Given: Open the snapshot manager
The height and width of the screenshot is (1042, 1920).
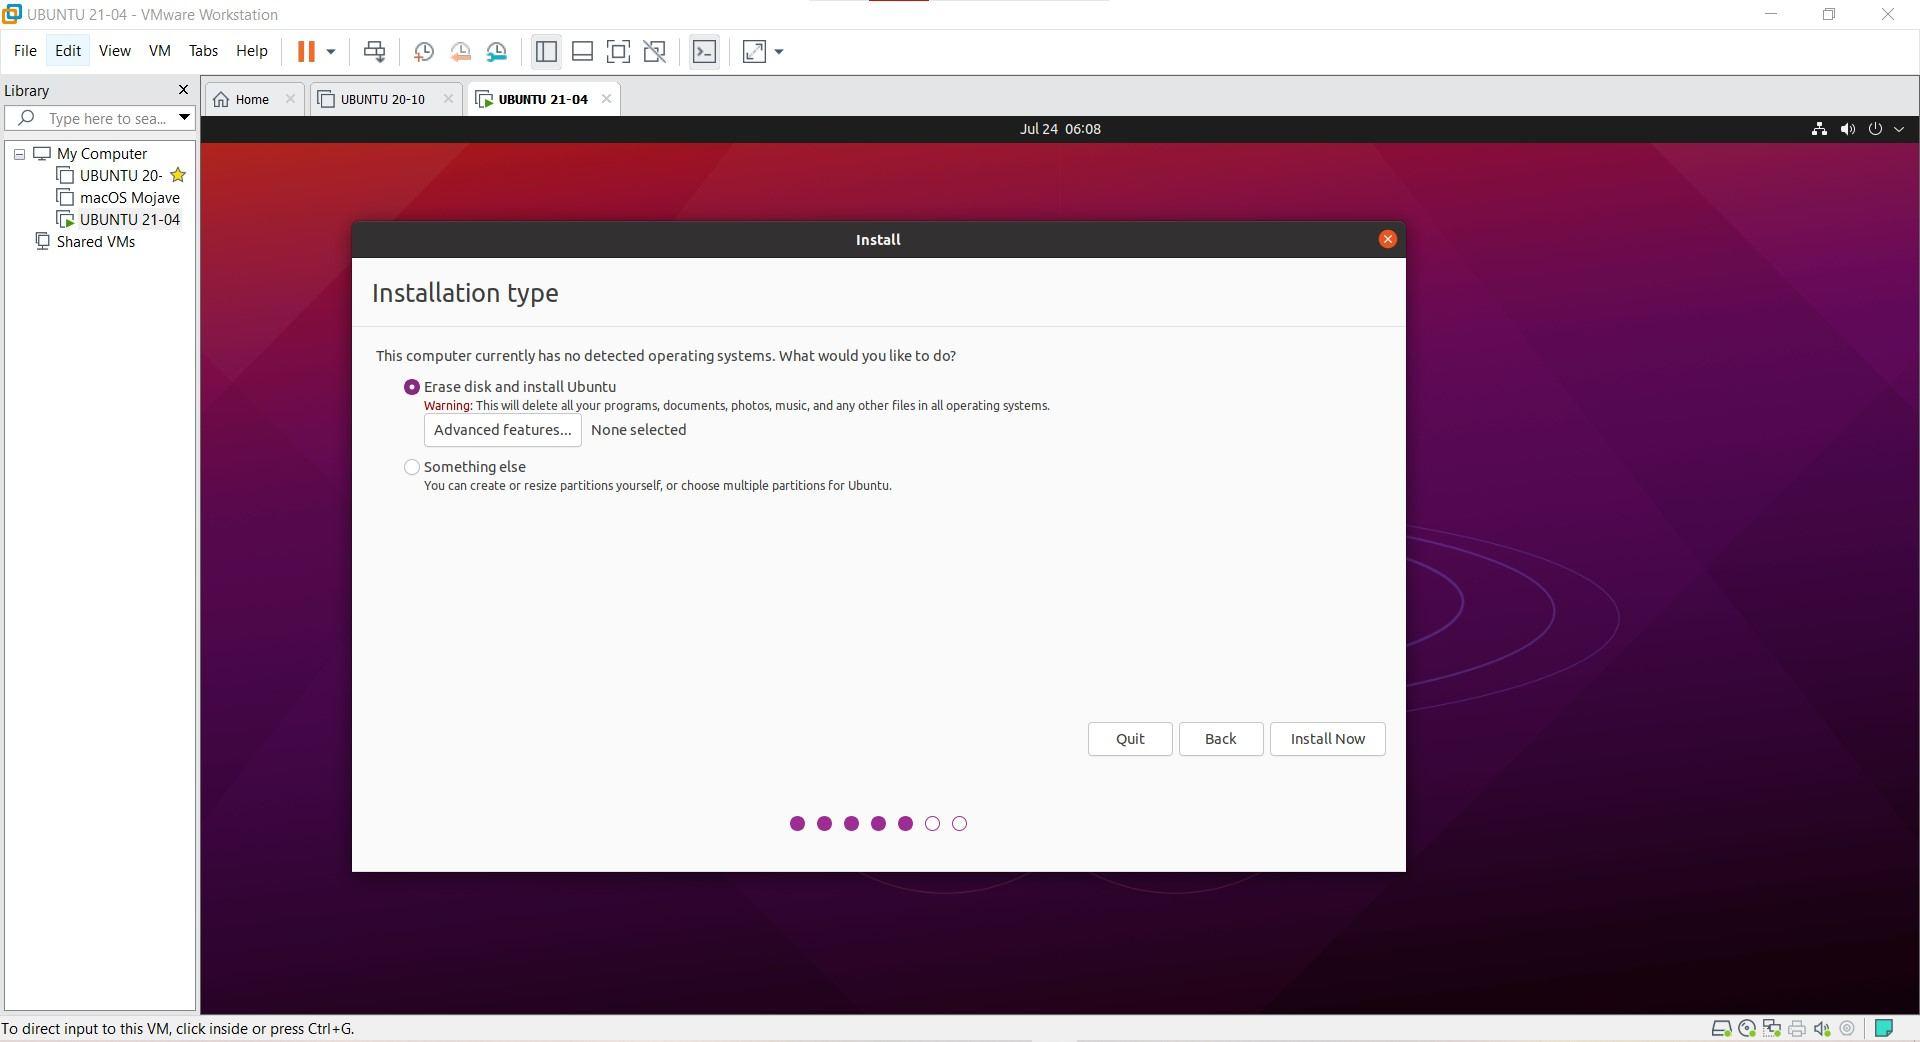Looking at the screenshot, I should (497, 51).
